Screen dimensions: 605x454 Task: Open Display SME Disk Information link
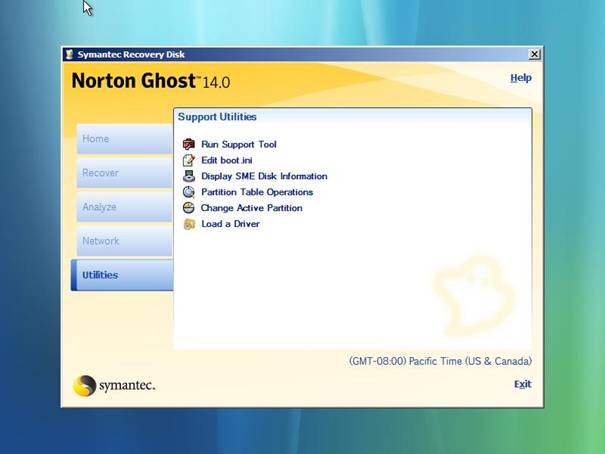[x=264, y=176]
